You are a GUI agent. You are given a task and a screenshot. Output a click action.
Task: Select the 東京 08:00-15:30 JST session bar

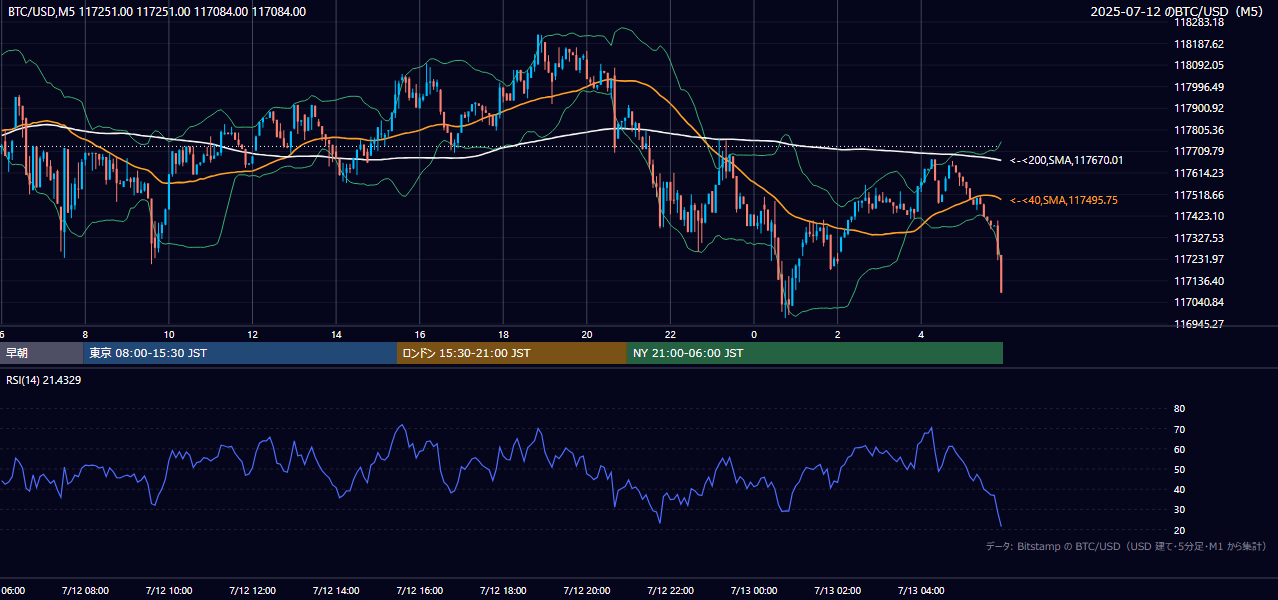[x=240, y=353]
